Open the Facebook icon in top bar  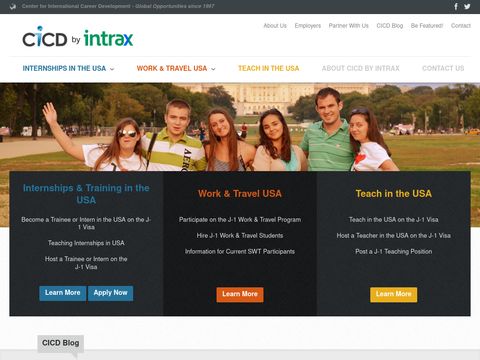point(456,6)
